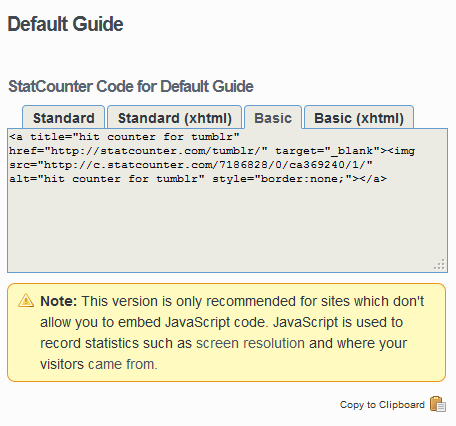Click the Copy to Clipboard link

point(382,405)
